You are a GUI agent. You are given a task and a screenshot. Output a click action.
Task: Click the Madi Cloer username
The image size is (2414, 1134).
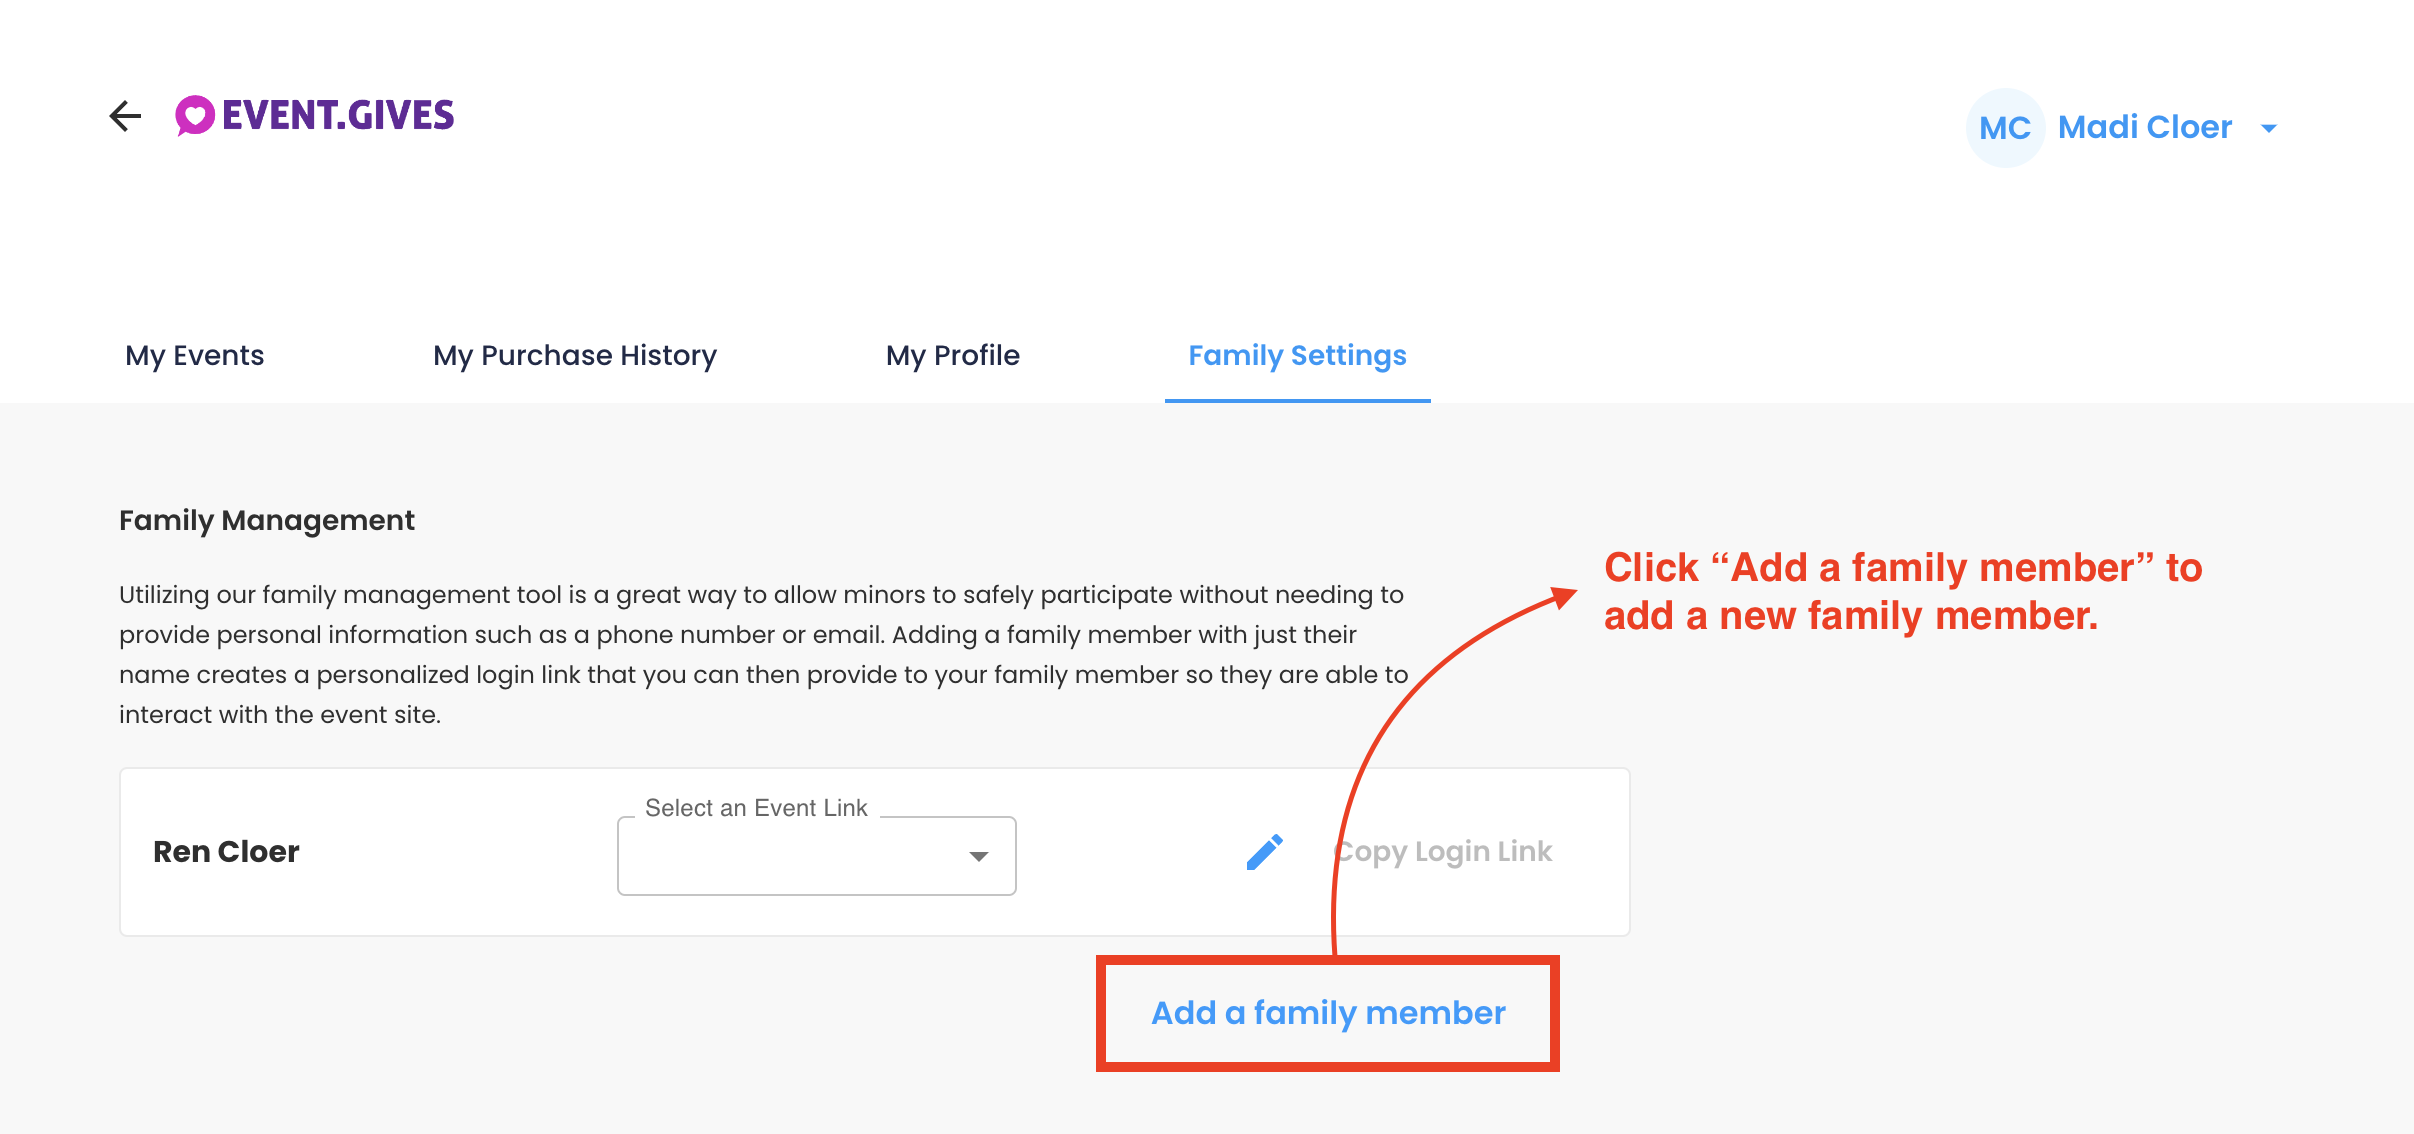pyautogui.click(x=2144, y=127)
